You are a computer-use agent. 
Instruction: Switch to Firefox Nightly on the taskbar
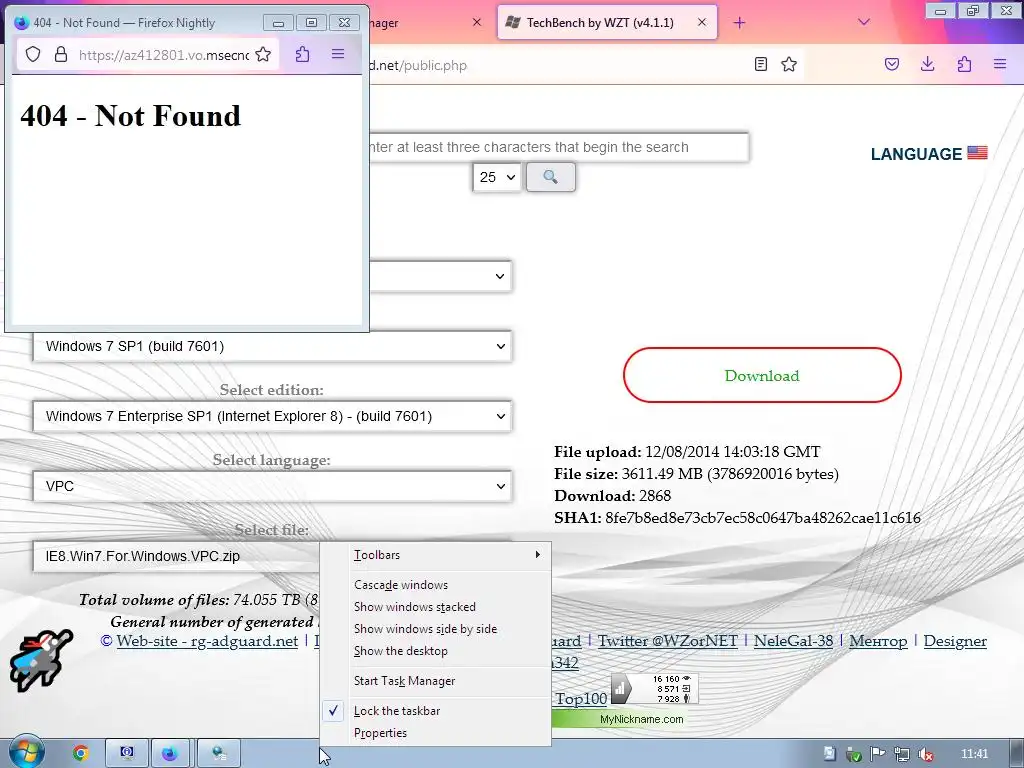tap(170, 754)
